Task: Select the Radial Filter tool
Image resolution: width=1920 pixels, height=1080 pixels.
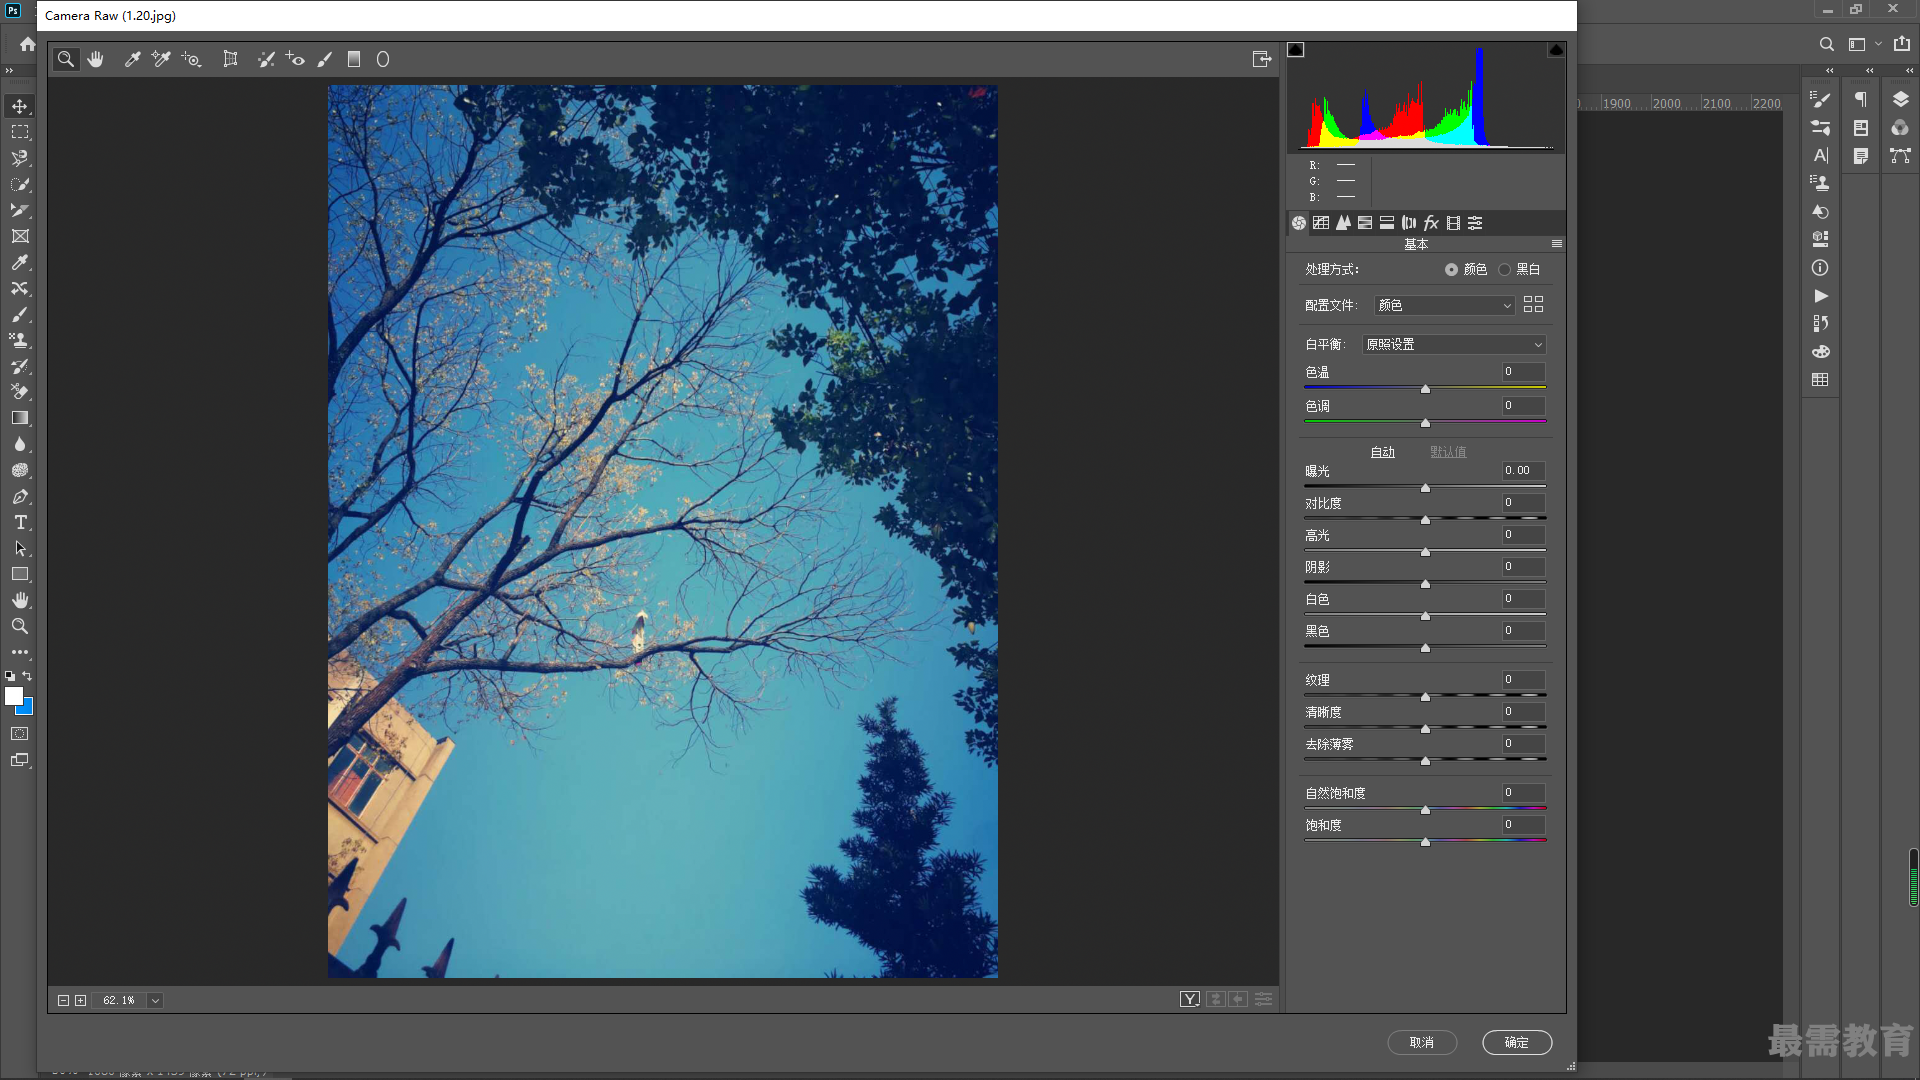Action: coord(383,60)
